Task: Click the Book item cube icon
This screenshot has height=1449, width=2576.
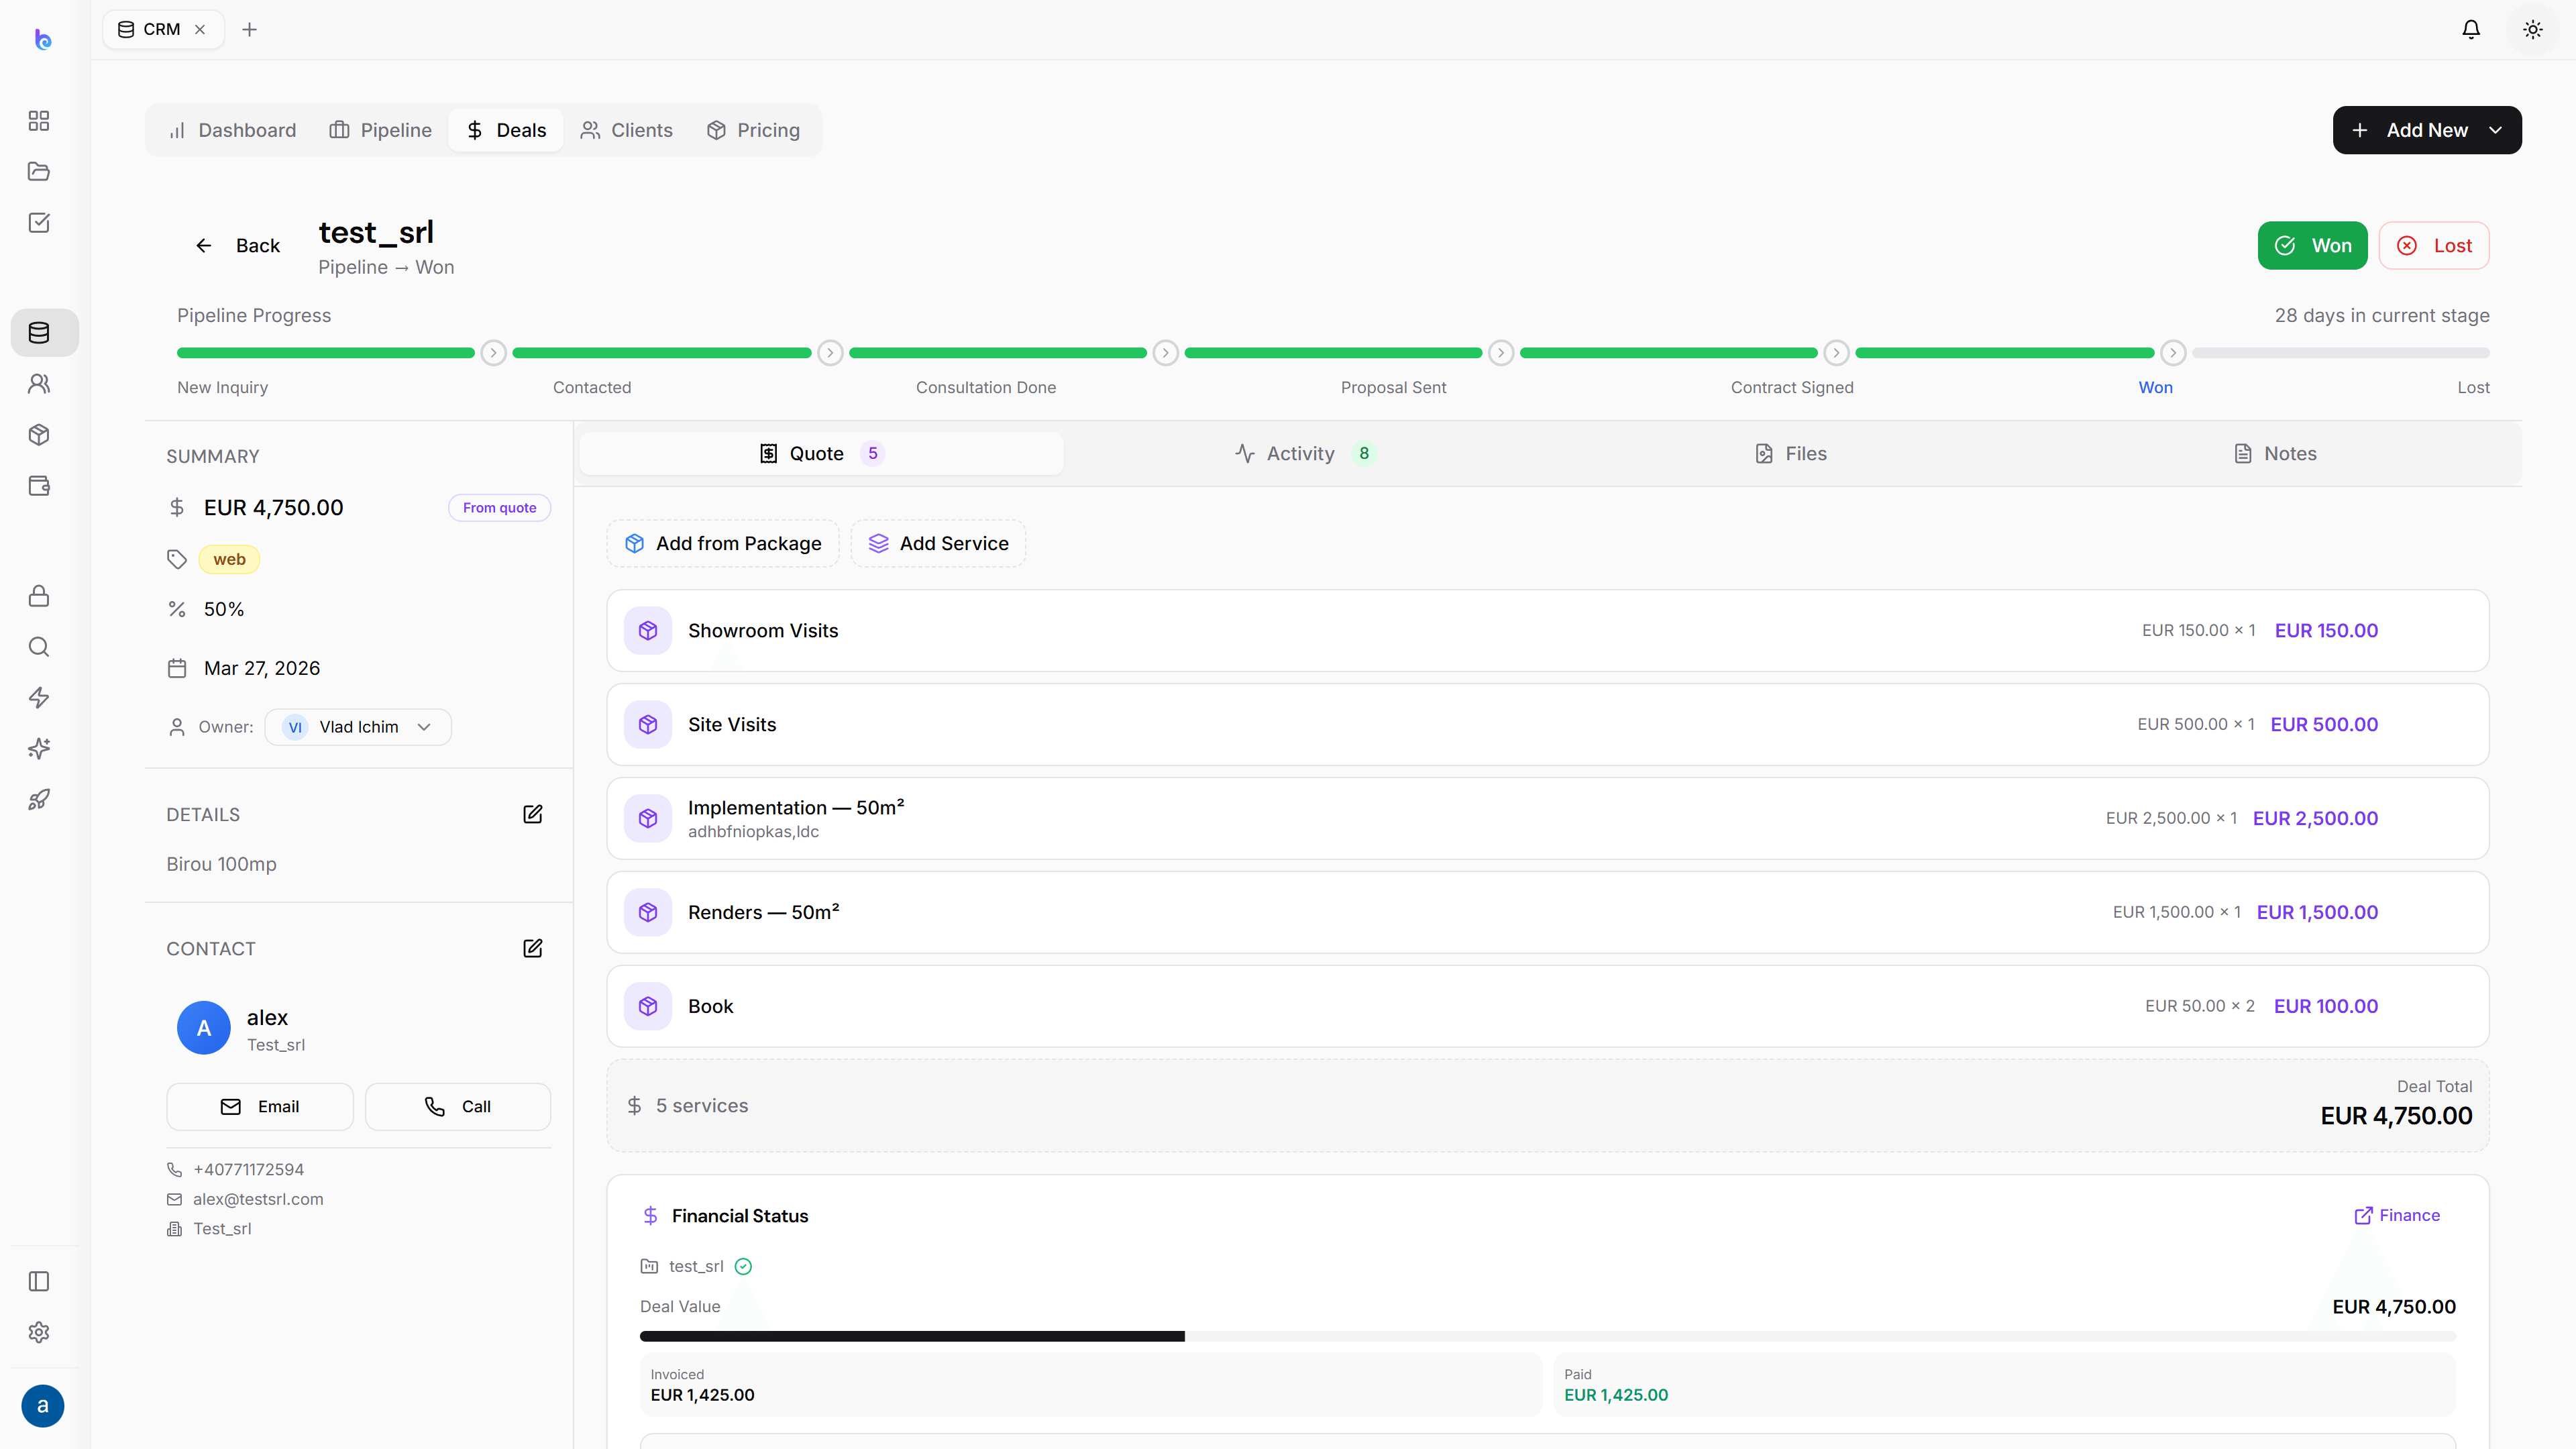Action: (648, 1007)
